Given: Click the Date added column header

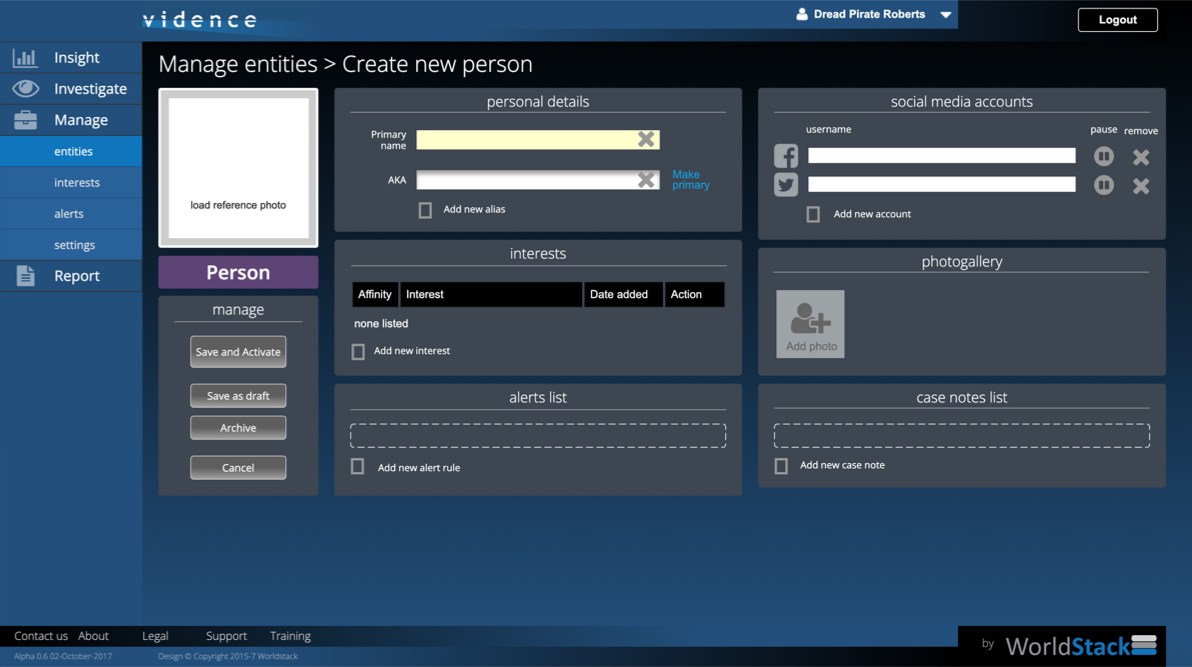Looking at the screenshot, I should tap(623, 294).
